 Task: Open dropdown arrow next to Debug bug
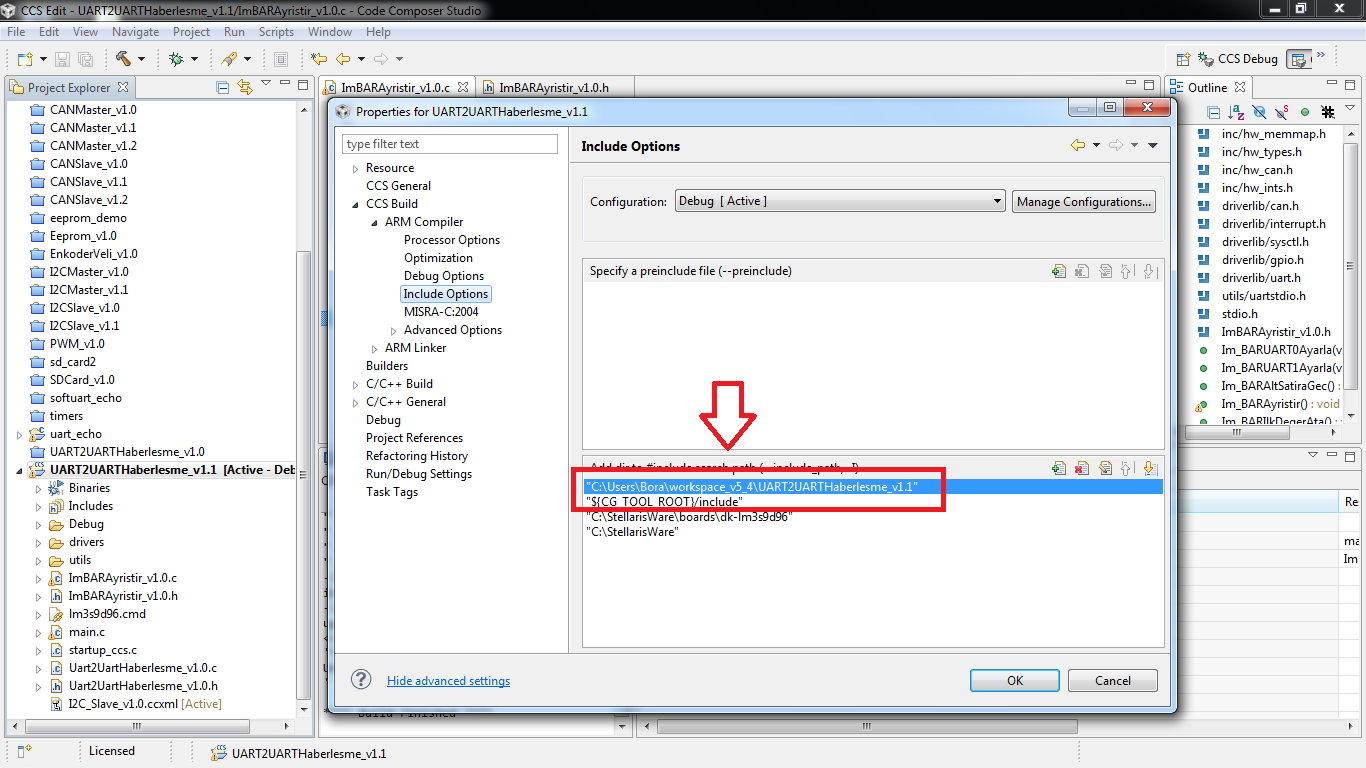point(194,59)
